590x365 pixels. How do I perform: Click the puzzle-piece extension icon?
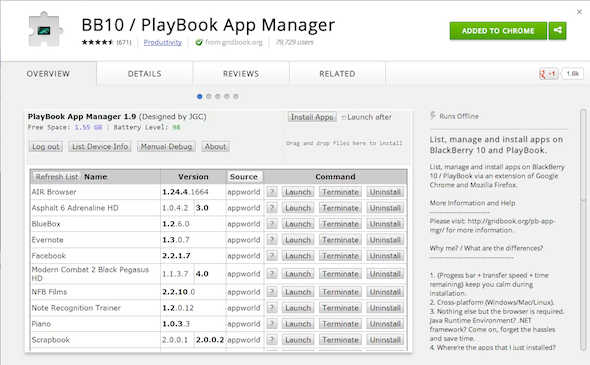tap(45, 30)
